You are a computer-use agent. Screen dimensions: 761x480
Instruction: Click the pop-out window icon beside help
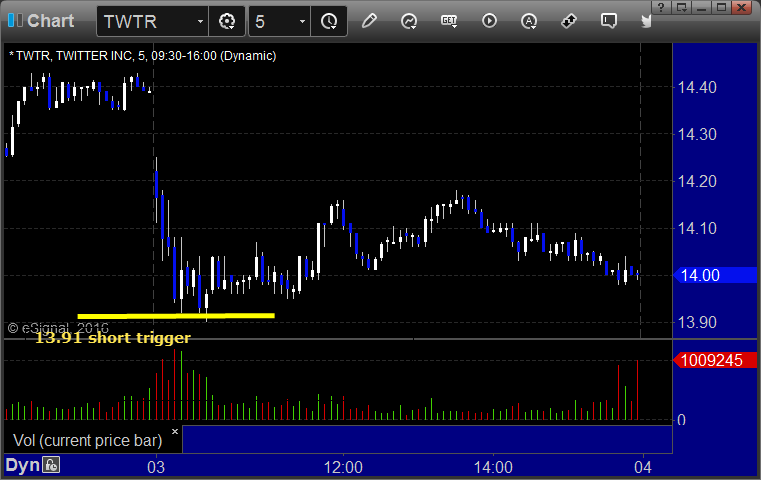coord(681,7)
